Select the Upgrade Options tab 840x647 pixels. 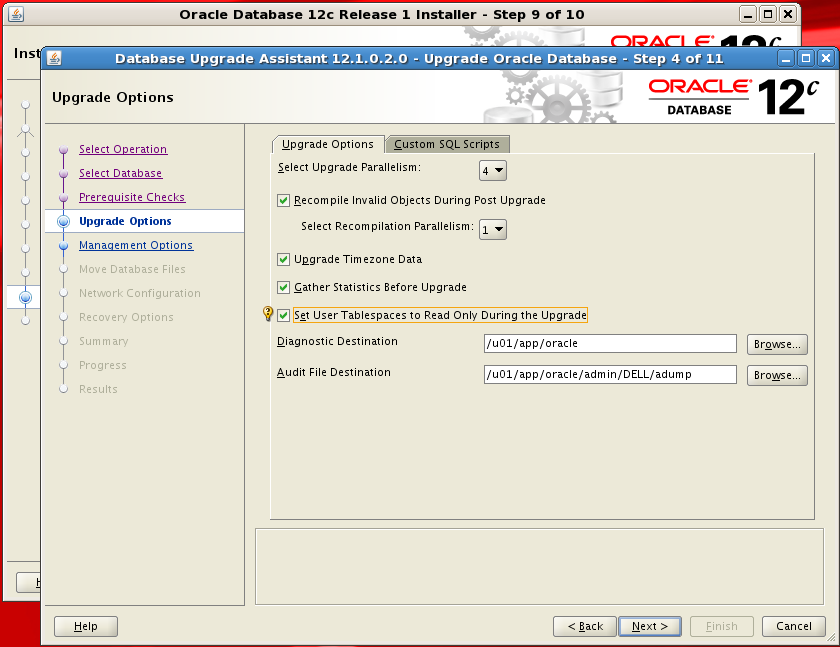click(x=328, y=144)
